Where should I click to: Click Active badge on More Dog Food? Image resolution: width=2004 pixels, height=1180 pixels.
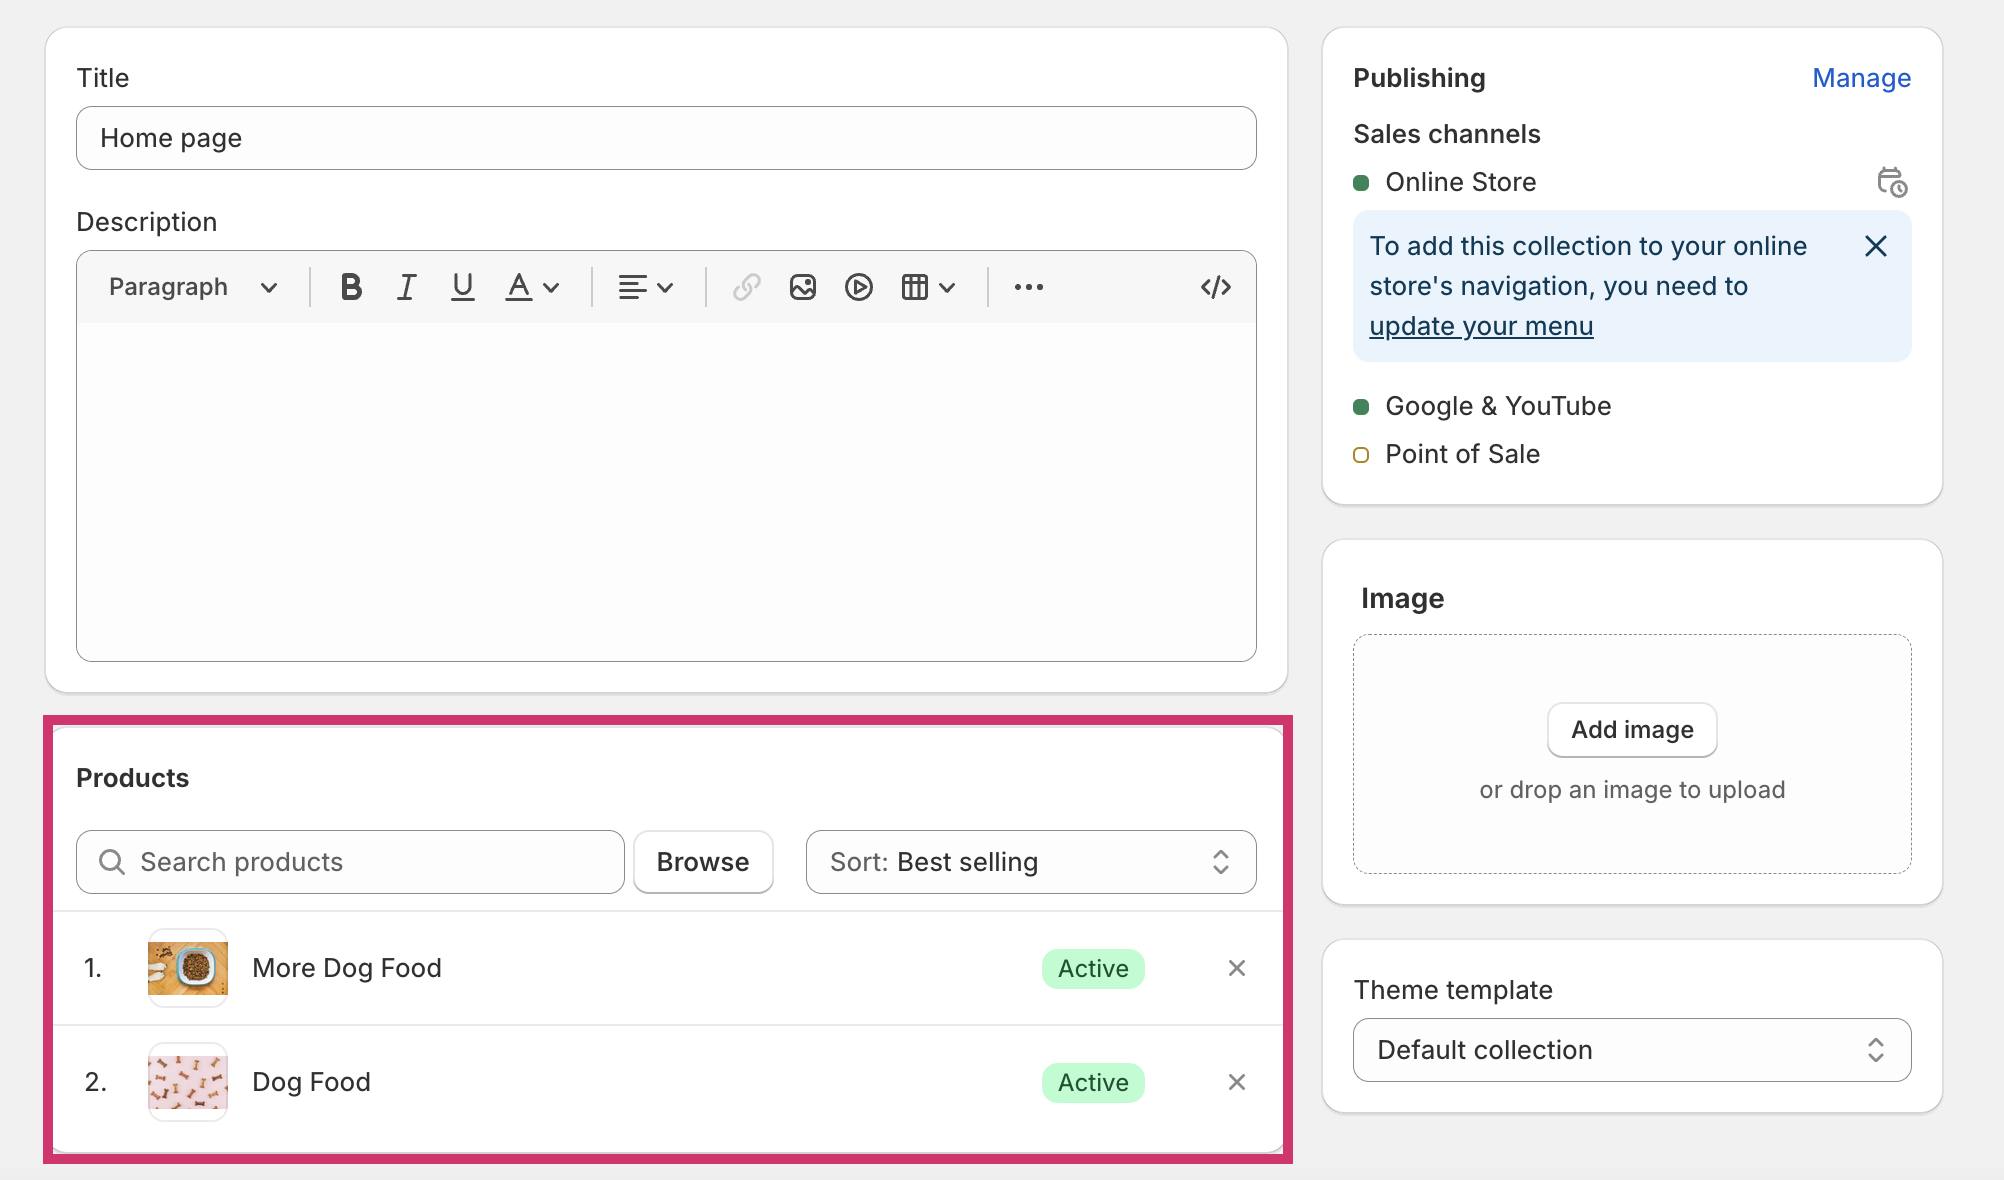pyautogui.click(x=1093, y=969)
